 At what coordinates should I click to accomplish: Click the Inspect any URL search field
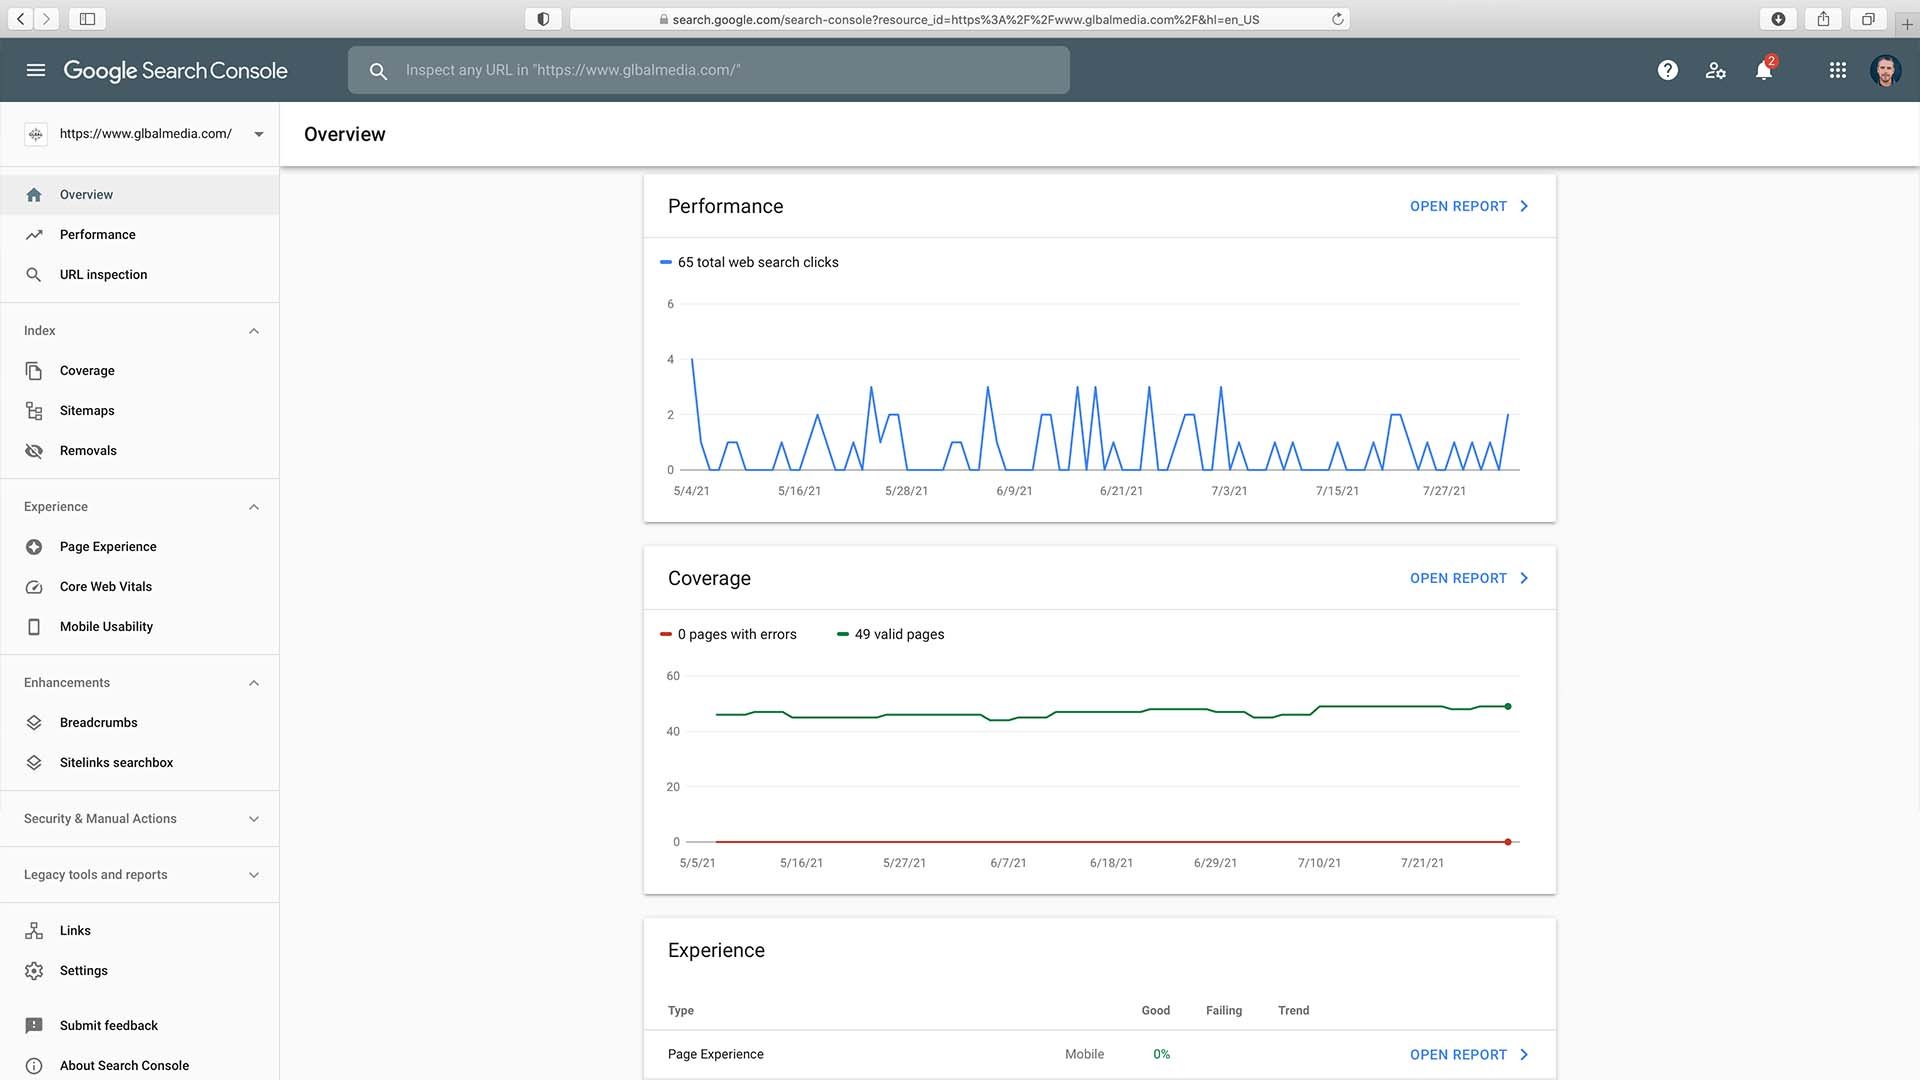[709, 70]
